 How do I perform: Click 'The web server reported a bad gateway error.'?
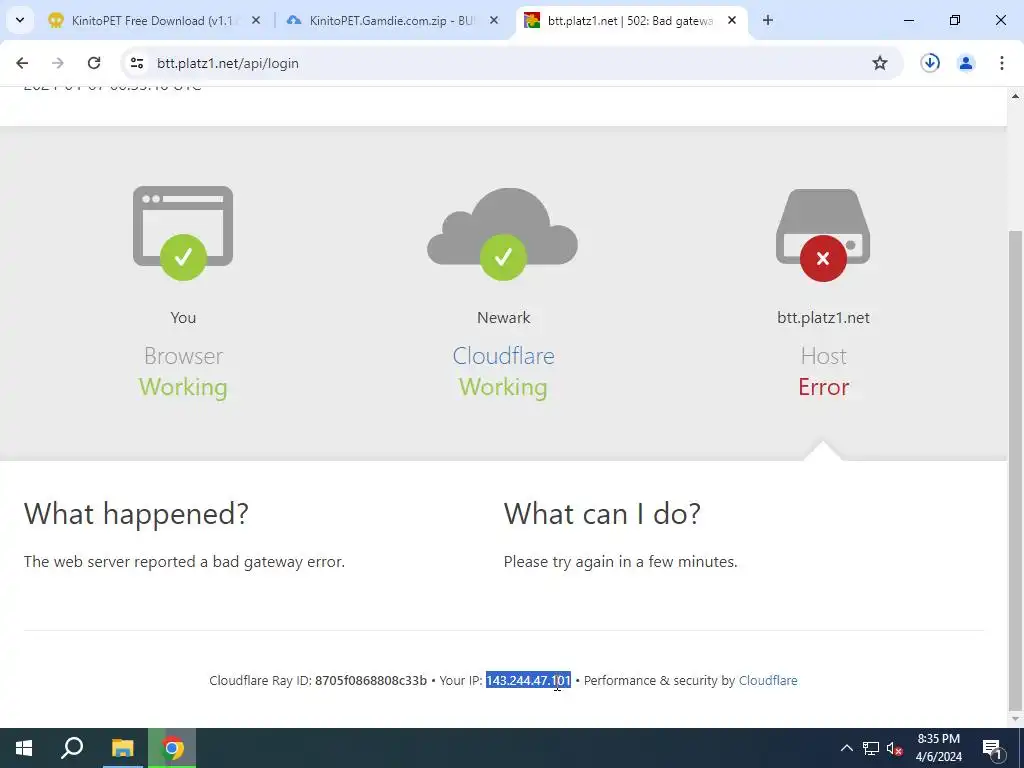[184, 562]
